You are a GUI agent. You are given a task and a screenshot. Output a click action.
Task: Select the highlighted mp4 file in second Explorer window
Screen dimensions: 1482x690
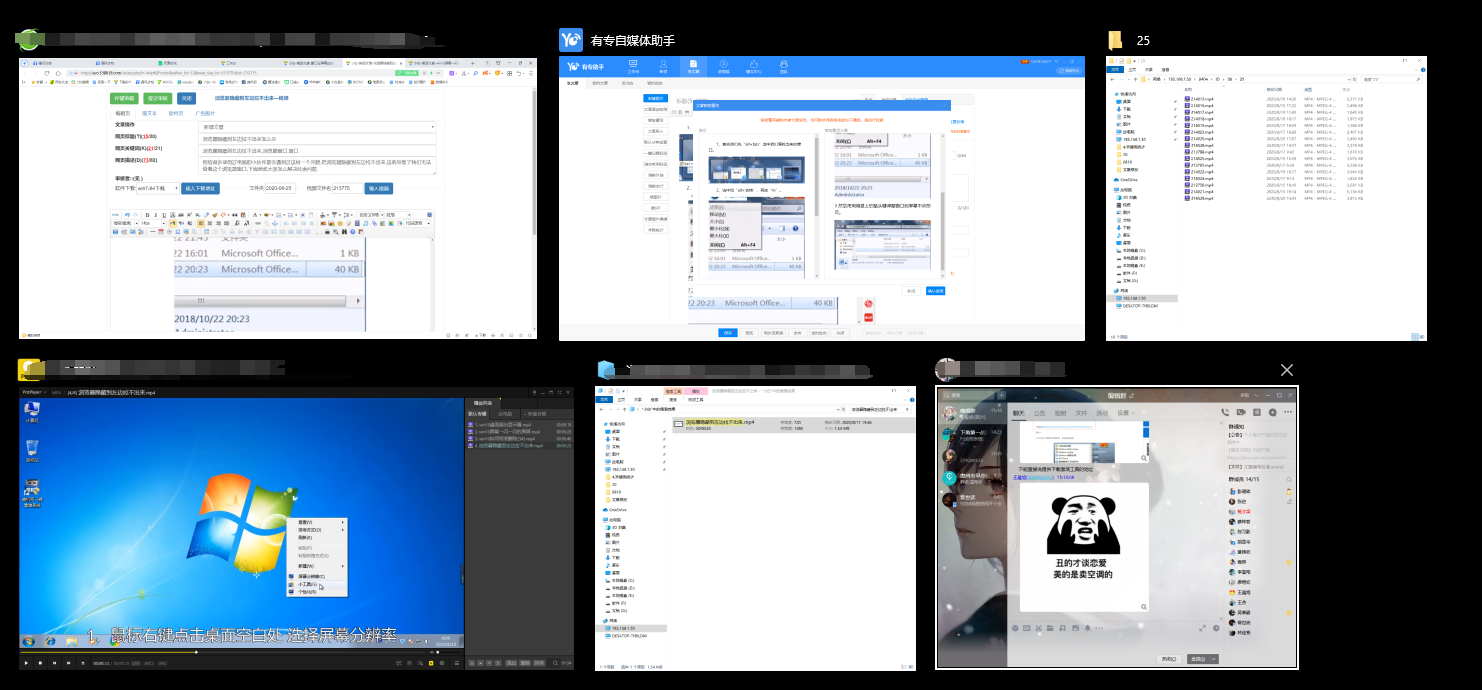(793, 424)
